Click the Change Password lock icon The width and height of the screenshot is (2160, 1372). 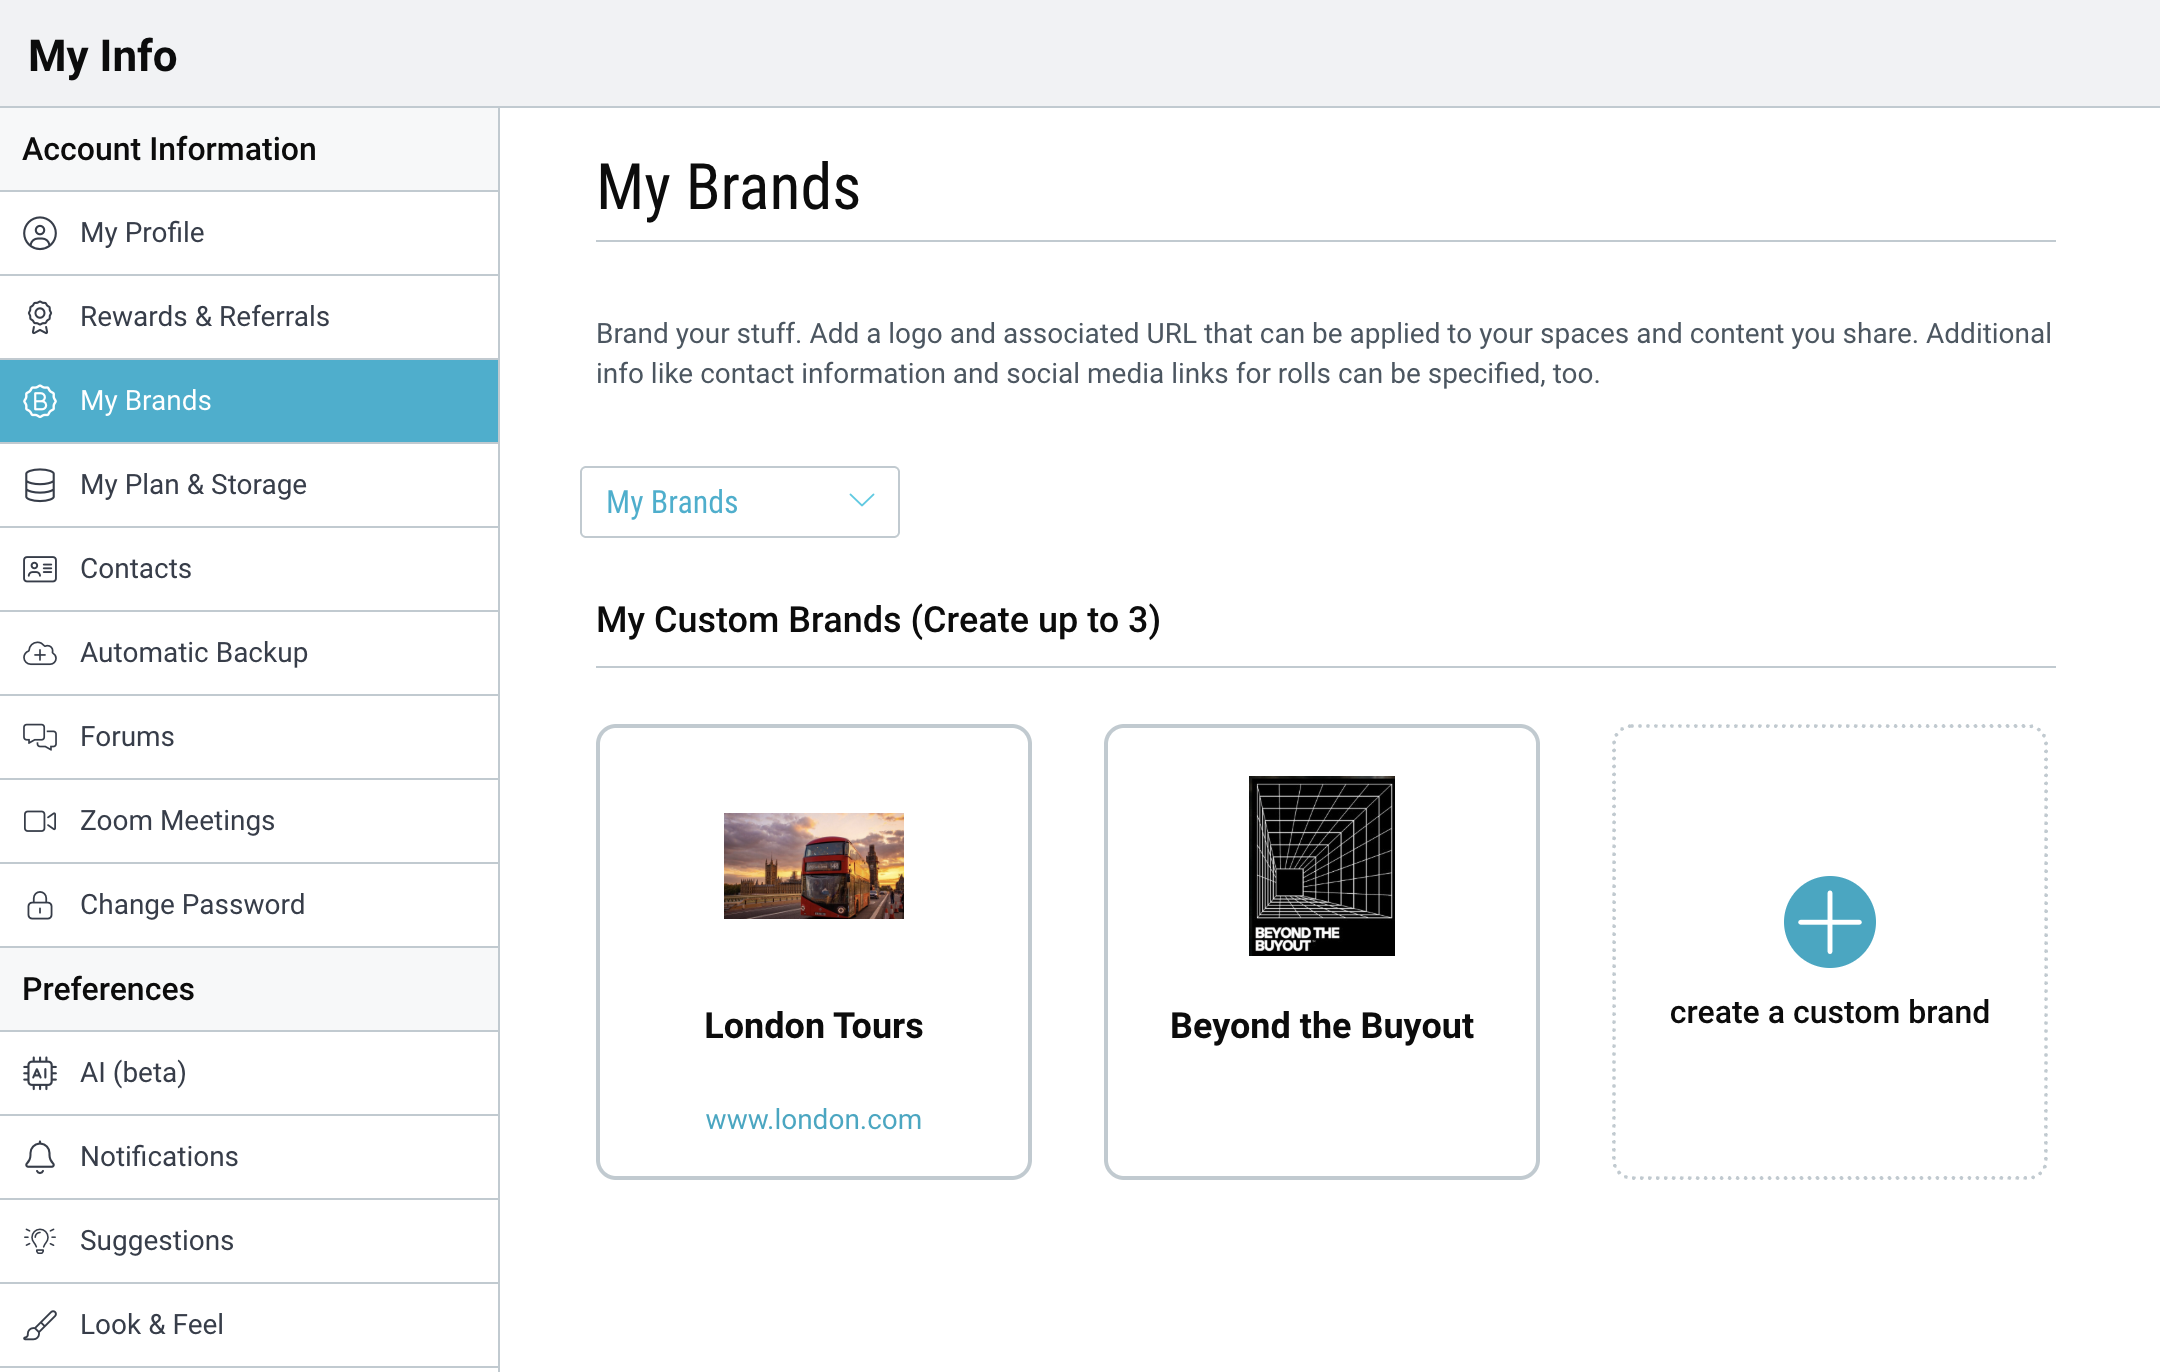tap(40, 905)
